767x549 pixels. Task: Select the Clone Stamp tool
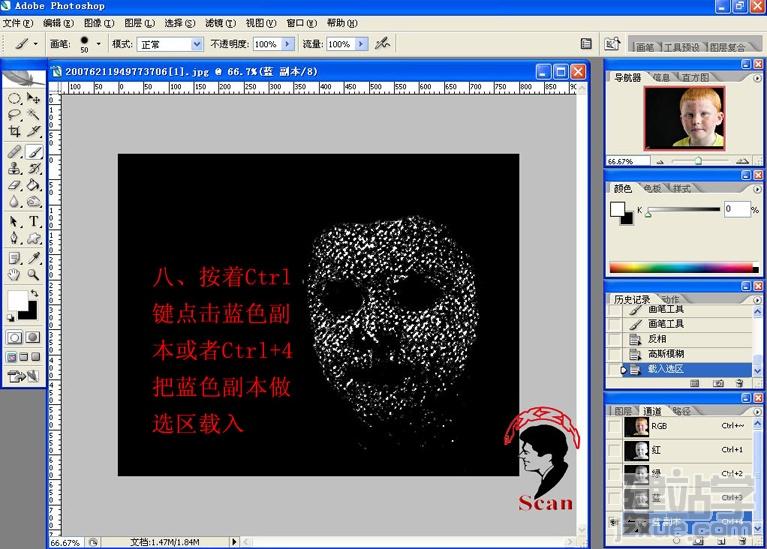[15, 169]
